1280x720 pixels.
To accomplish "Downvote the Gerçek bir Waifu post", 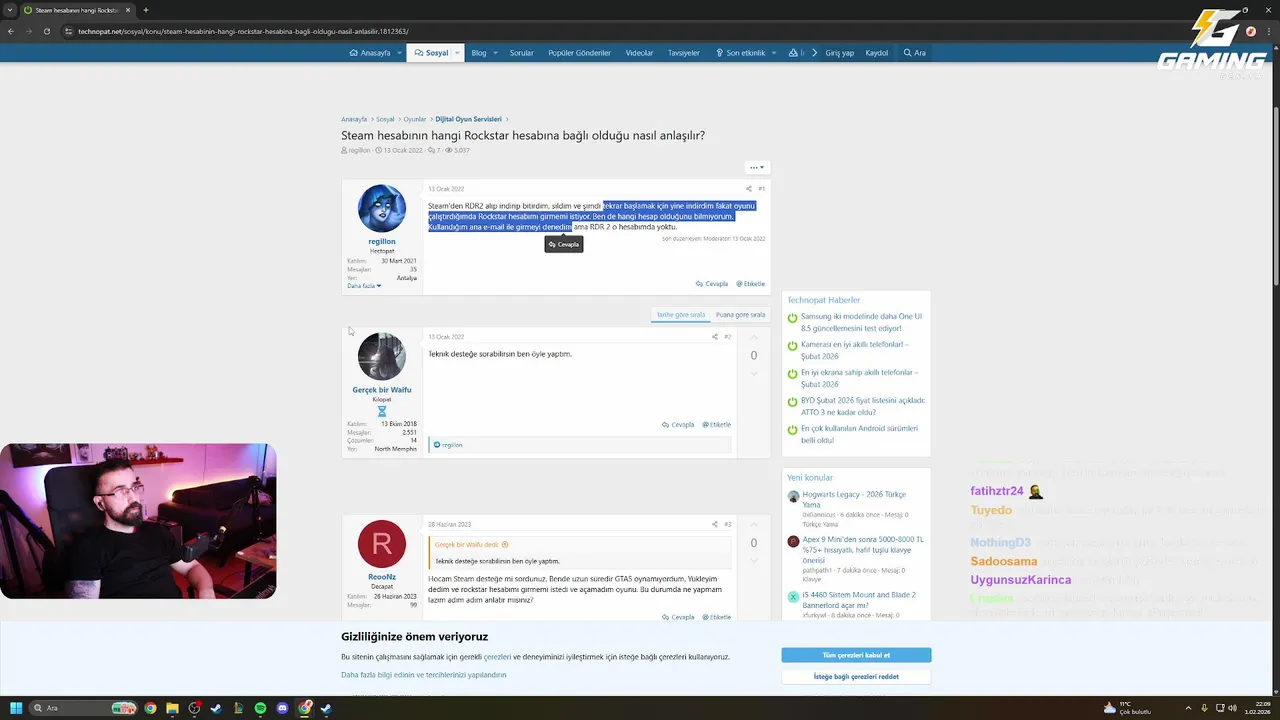I will (x=754, y=373).
